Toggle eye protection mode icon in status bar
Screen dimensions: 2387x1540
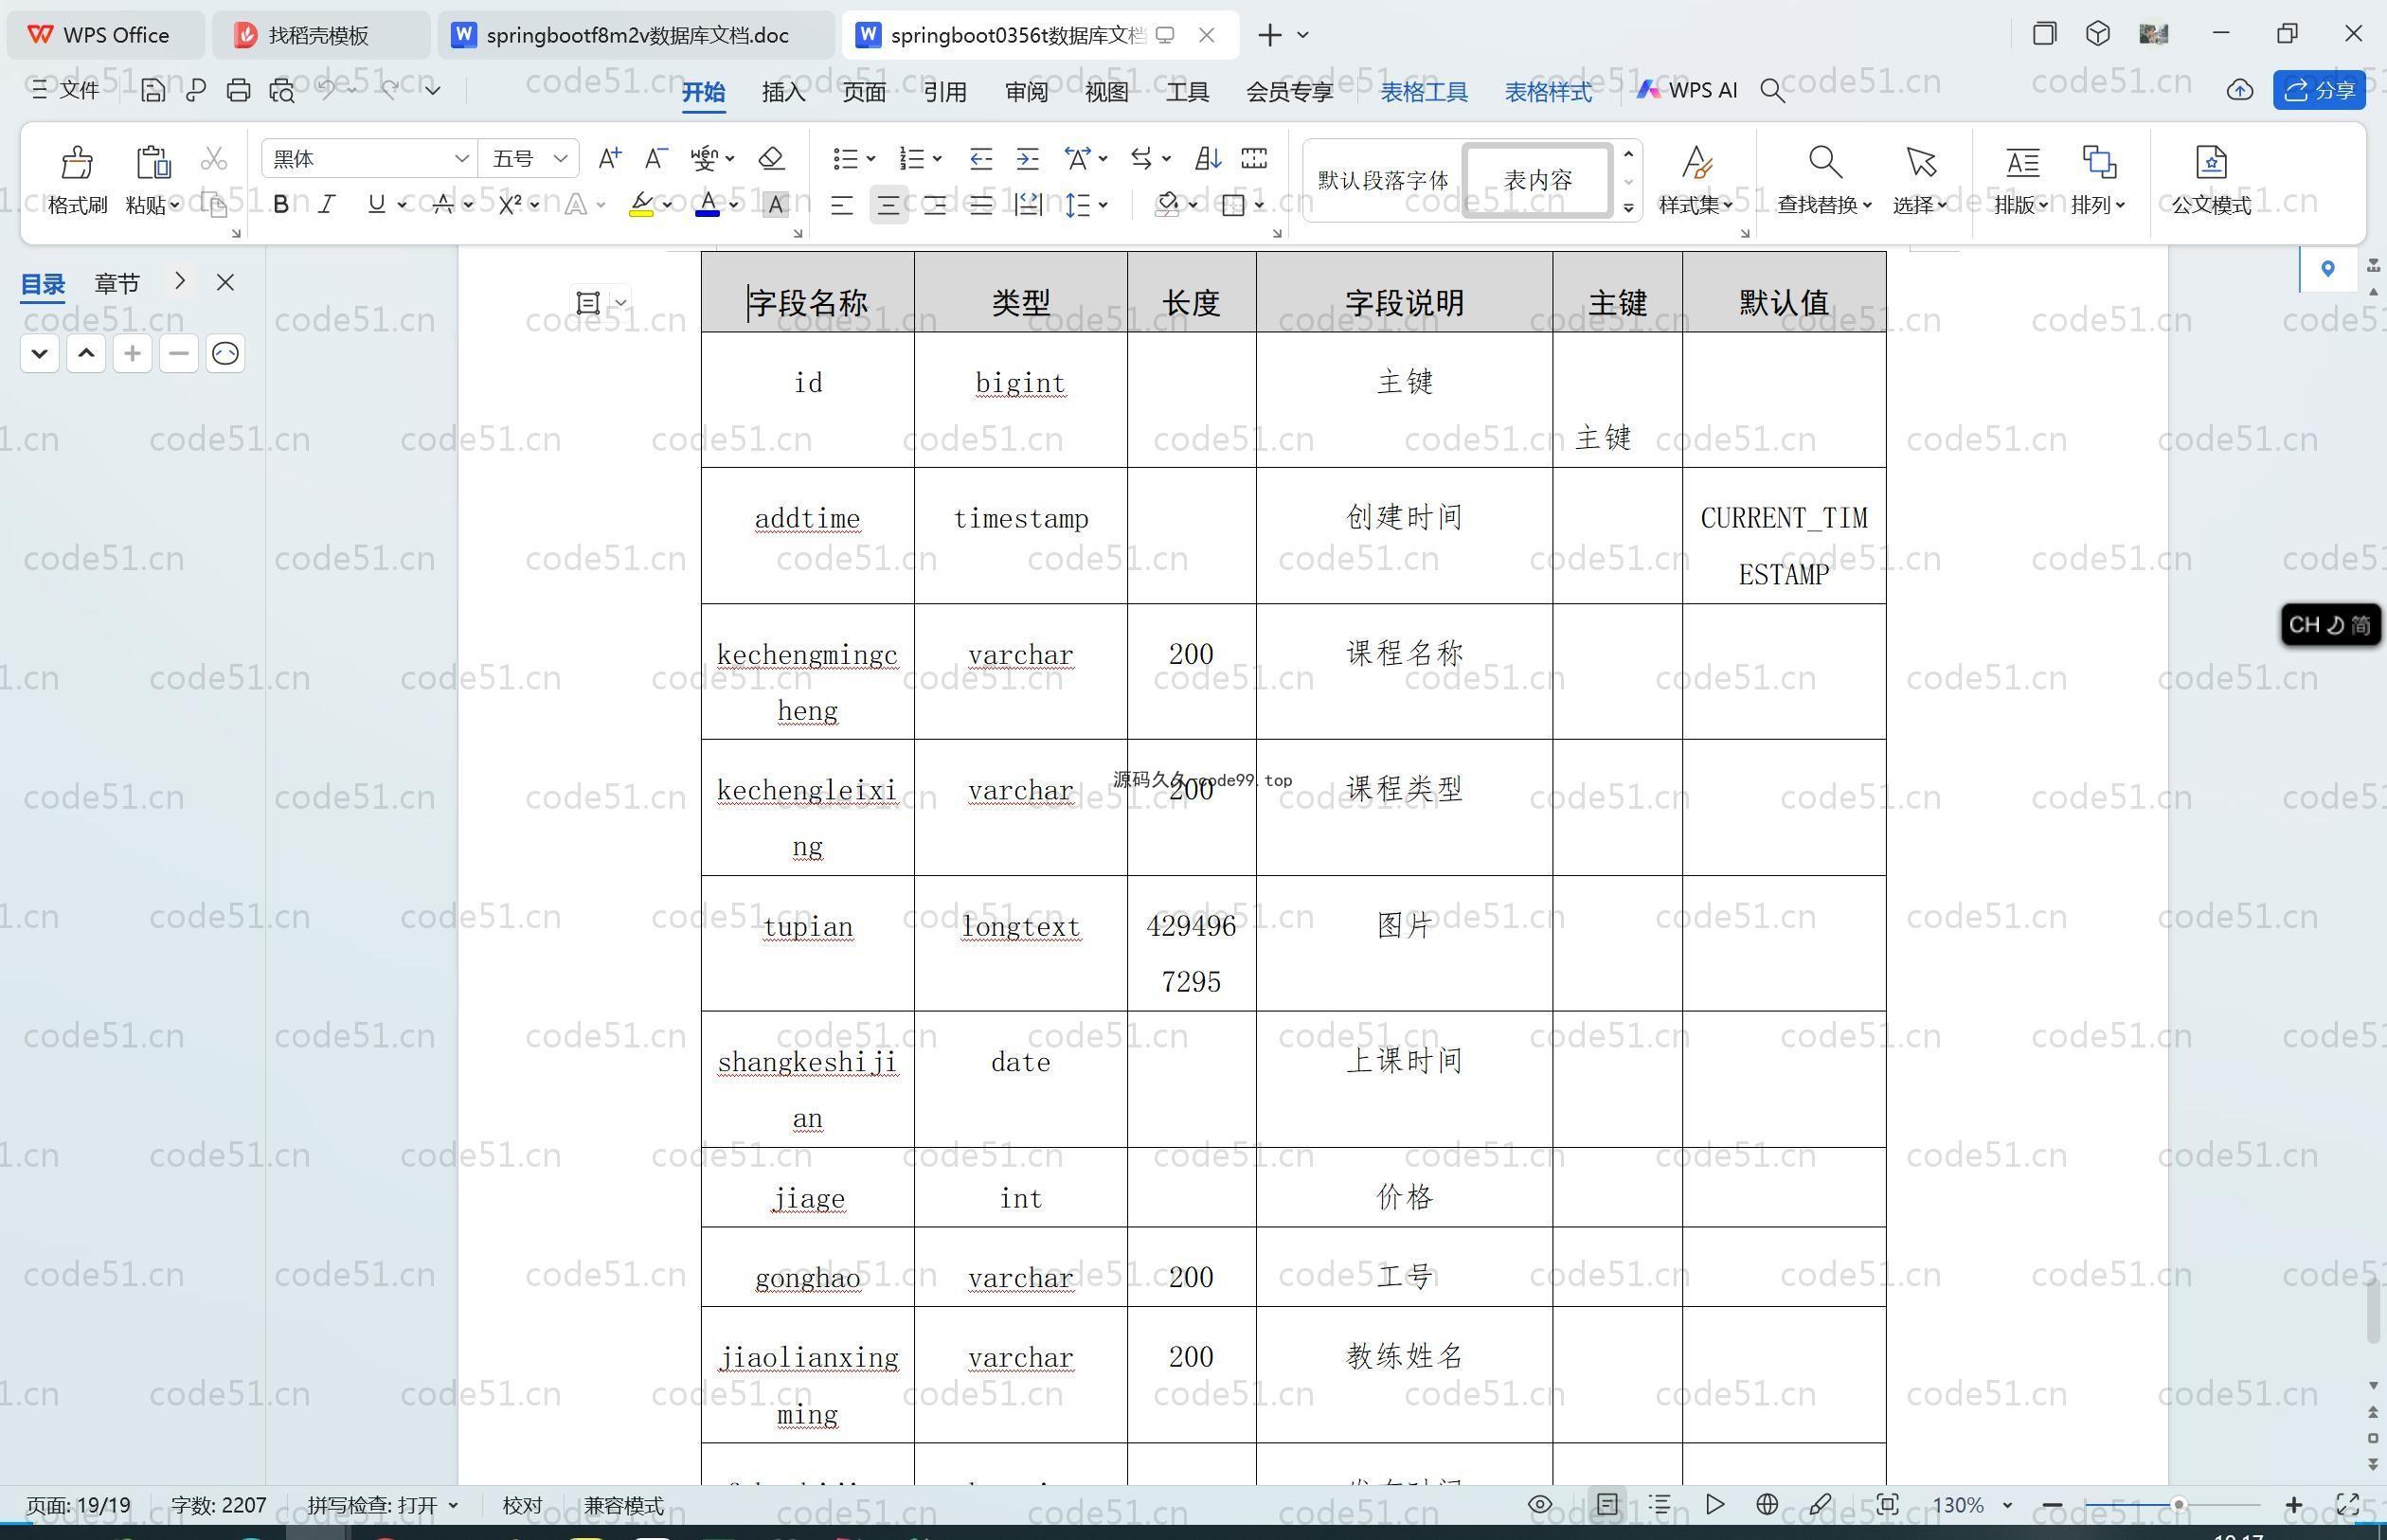(1540, 1504)
